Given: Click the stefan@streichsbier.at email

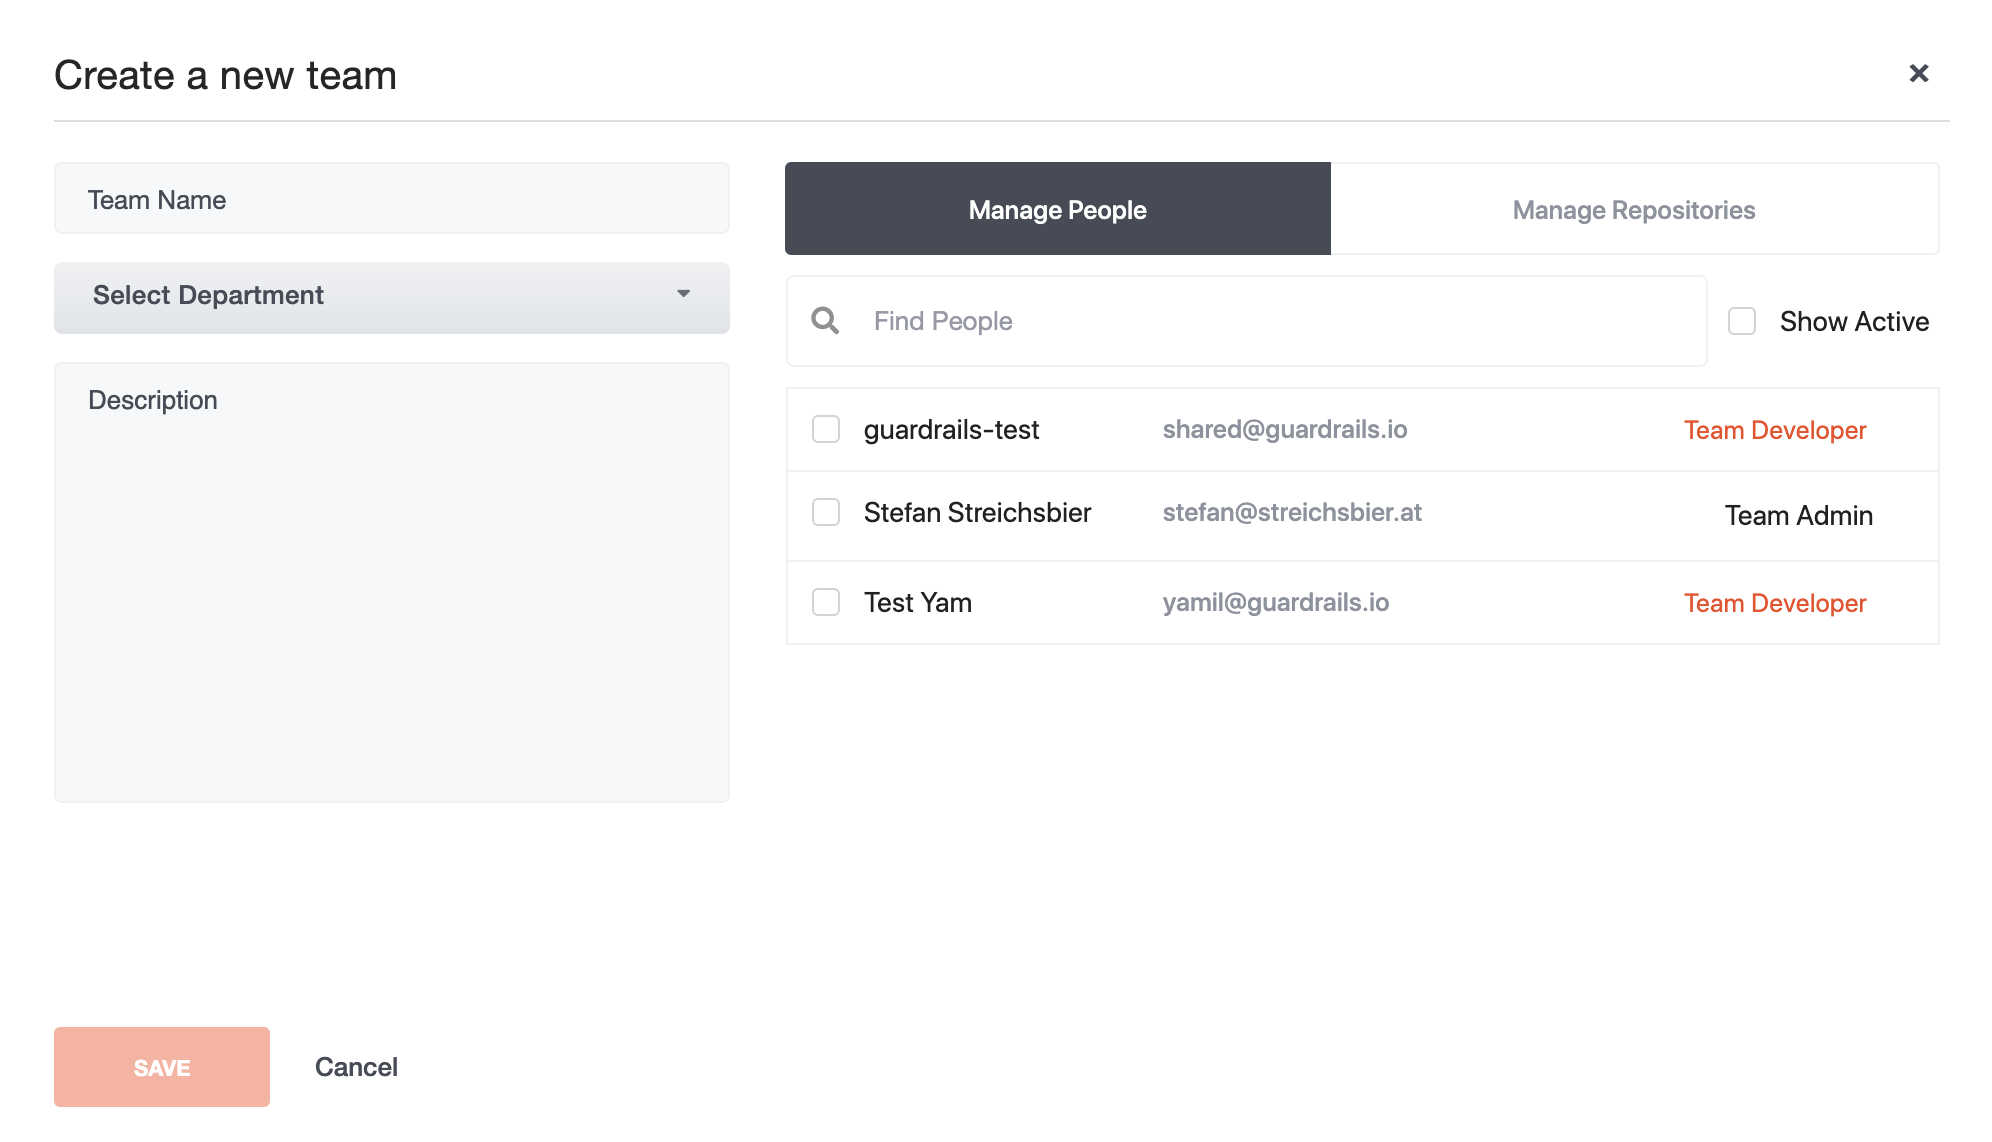Looking at the screenshot, I should pos(1291,512).
